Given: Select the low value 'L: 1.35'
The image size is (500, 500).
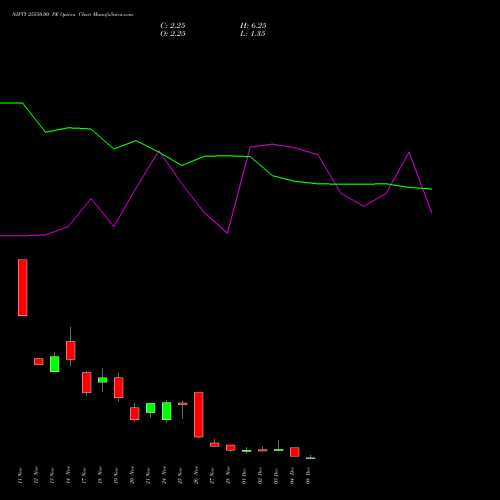Looking at the screenshot, I should 253,34.
